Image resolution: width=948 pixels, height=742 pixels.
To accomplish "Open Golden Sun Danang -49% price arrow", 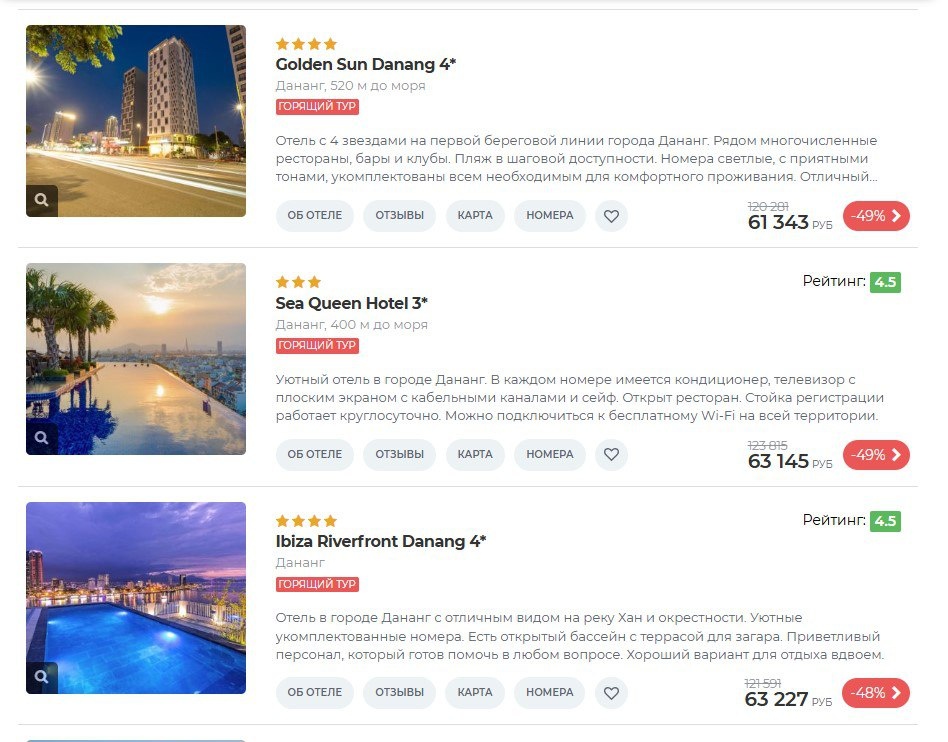I will point(876,216).
